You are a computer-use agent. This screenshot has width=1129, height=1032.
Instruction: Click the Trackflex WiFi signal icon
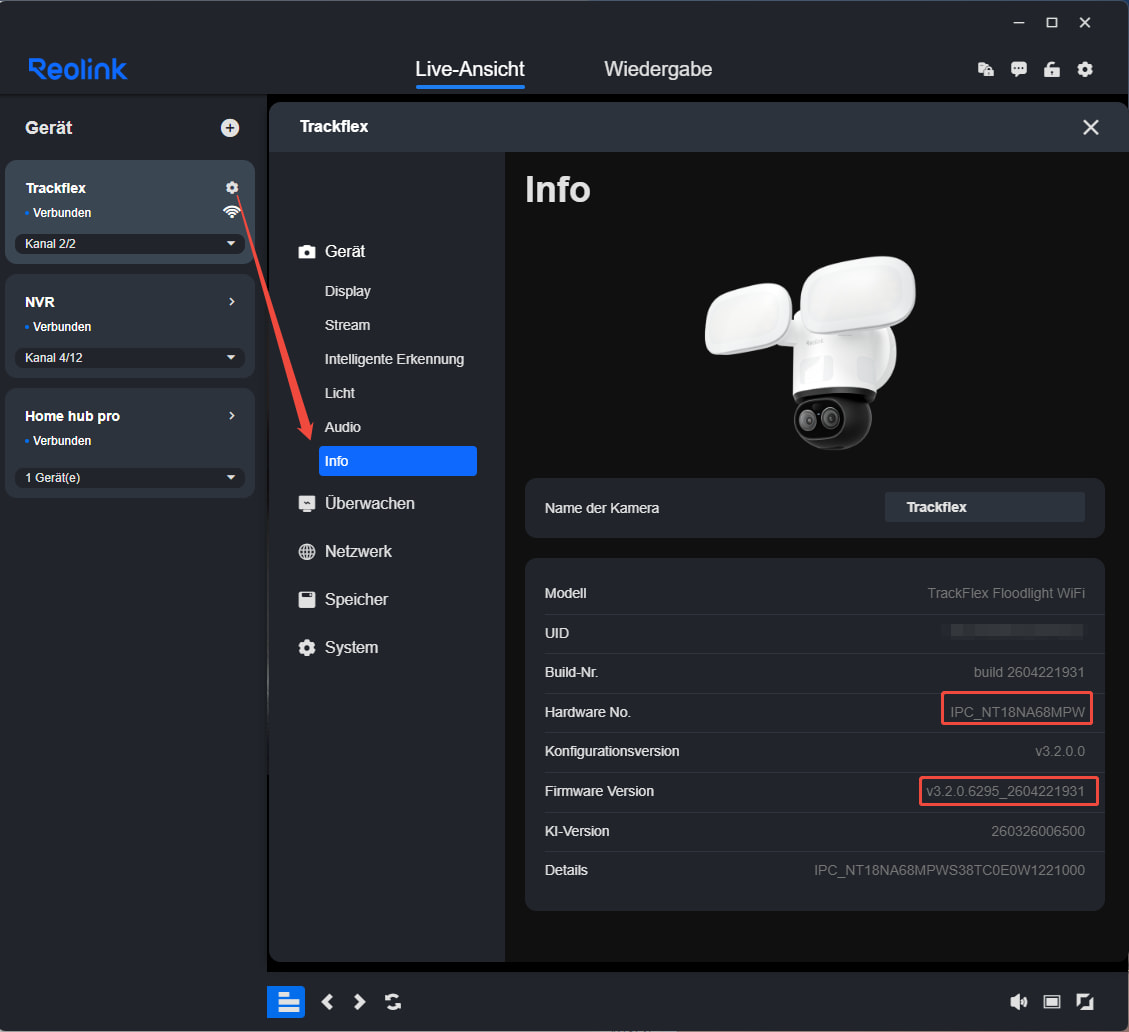pyautogui.click(x=231, y=212)
